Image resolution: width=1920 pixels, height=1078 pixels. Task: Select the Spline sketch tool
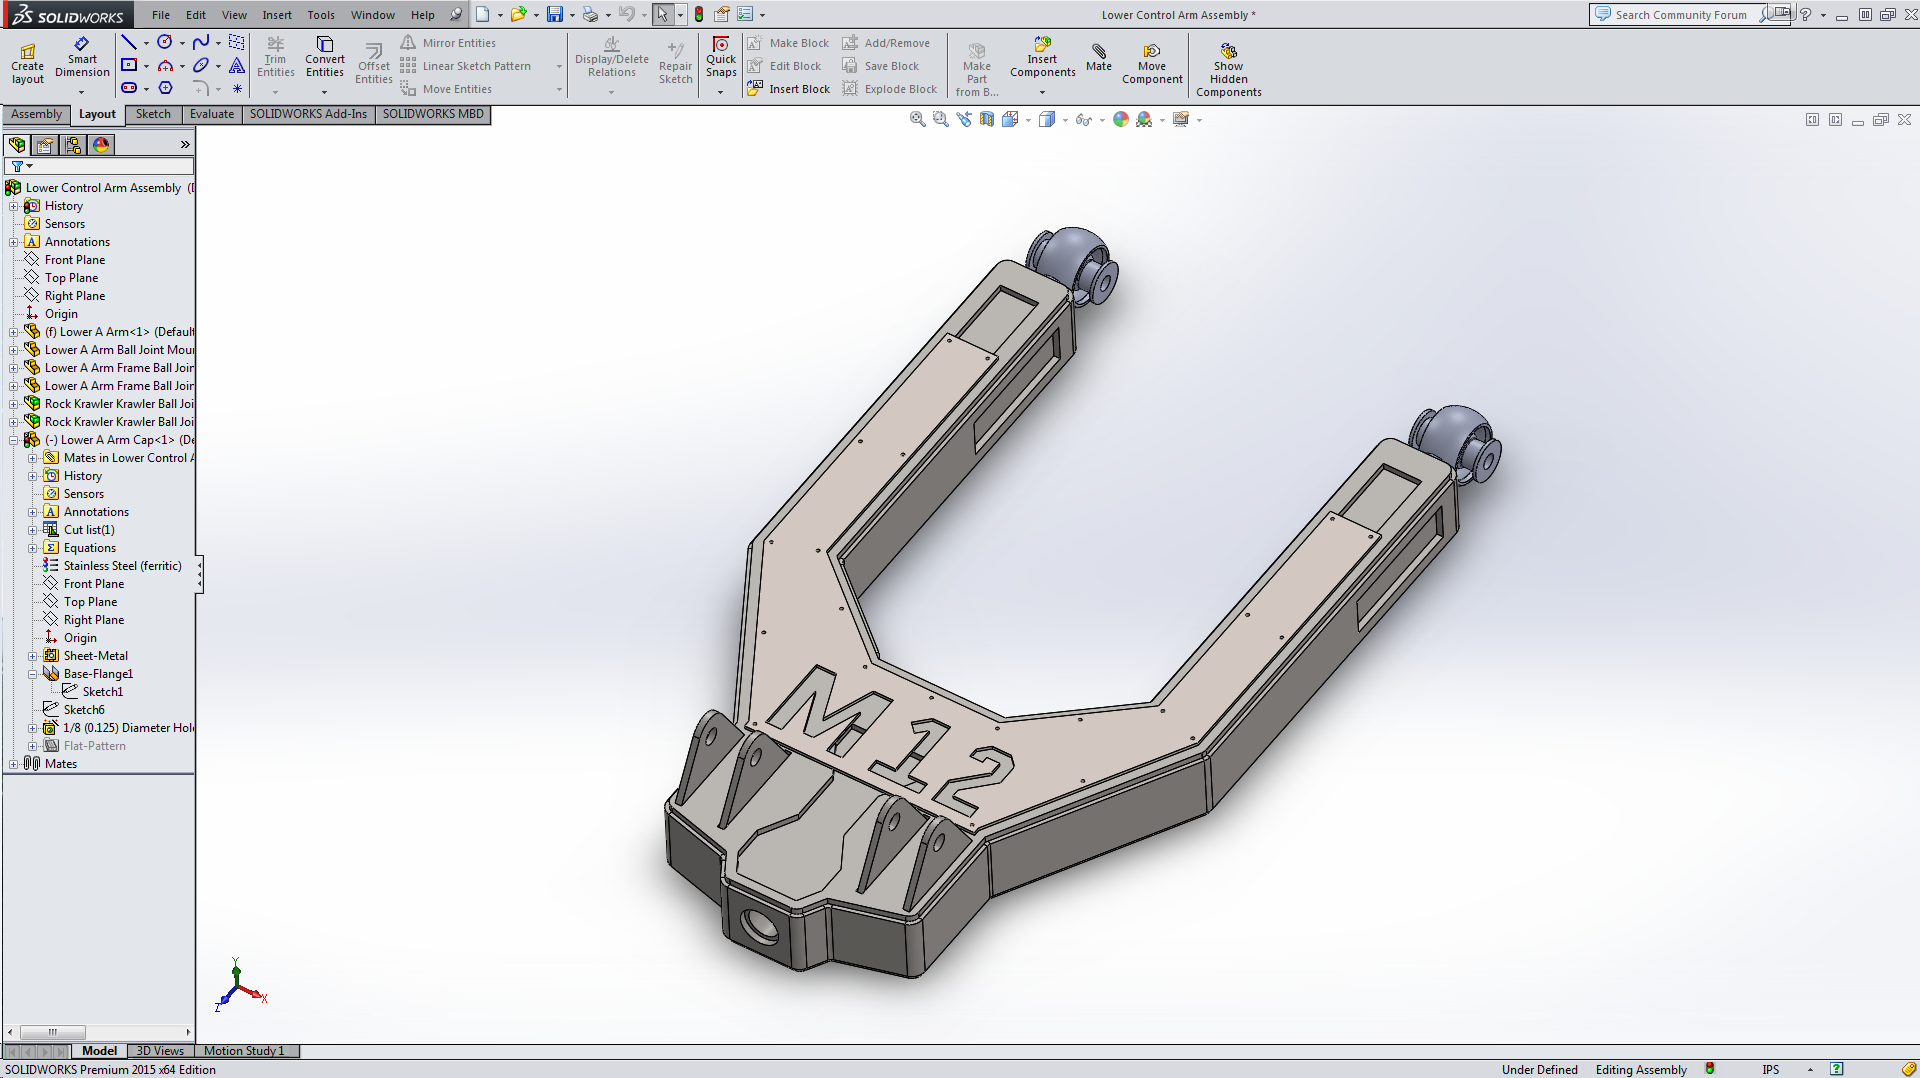tap(201, 42)
